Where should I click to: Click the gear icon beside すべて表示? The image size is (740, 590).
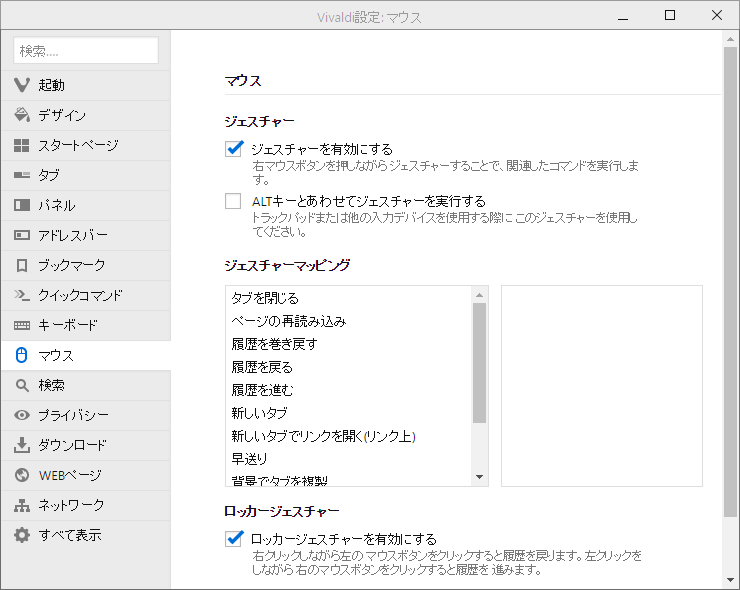pyautogui.click(x=22, y=535)
